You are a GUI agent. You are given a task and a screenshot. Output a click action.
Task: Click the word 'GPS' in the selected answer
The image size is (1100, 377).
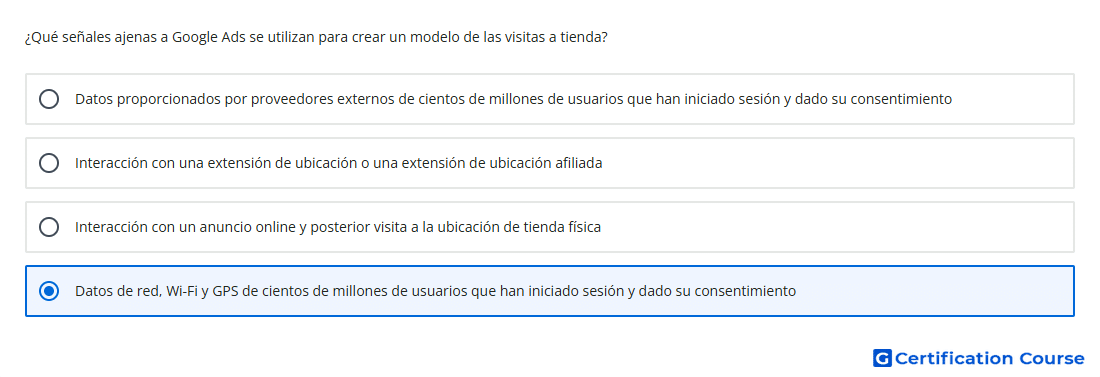click(224, 291)
